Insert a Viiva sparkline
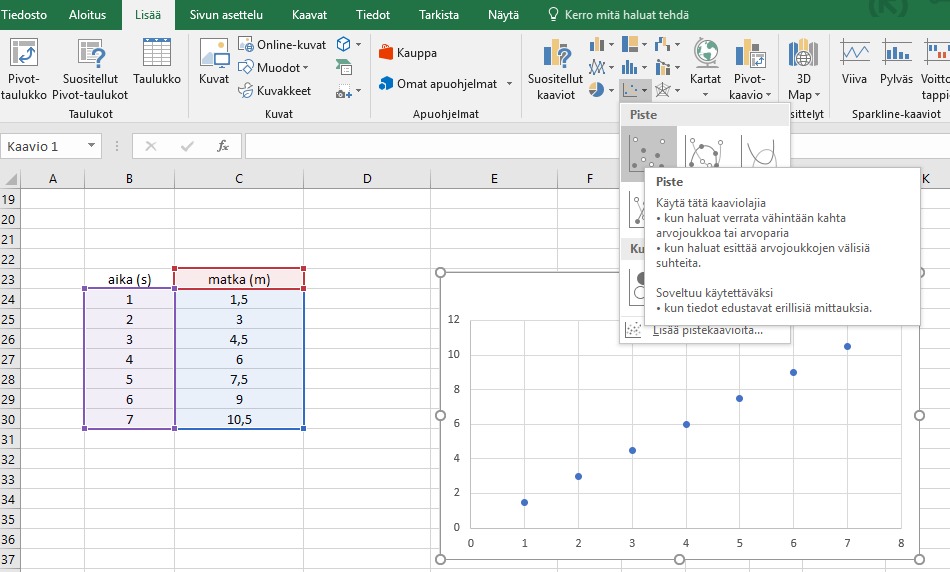Screen dimensions: 950x572 coord(854,61)
